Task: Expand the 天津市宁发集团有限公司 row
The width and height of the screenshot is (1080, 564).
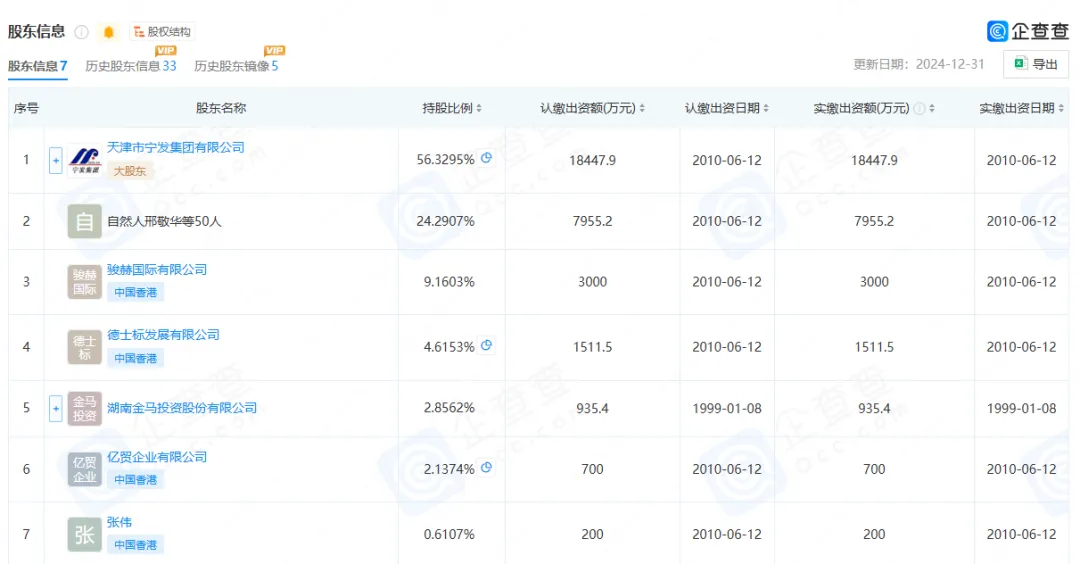Action: pyautogui.click(x=56, y=160)
